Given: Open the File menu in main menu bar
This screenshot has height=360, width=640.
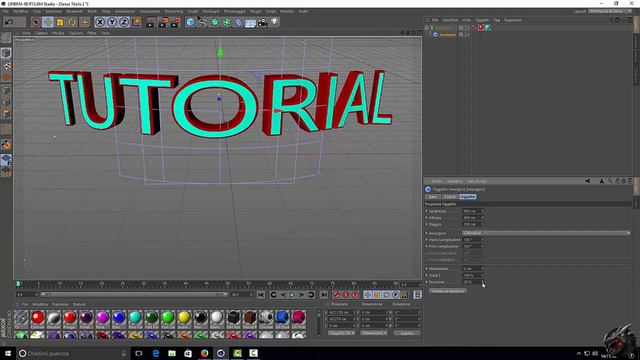Looking at the screenshot, I should (x=6, y=11).
